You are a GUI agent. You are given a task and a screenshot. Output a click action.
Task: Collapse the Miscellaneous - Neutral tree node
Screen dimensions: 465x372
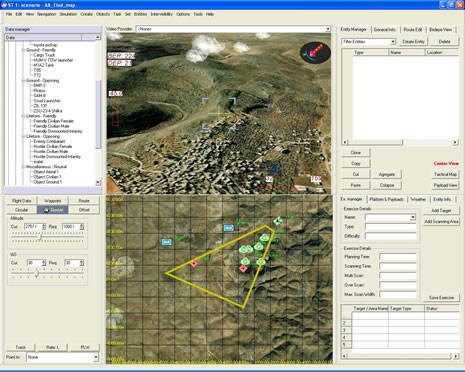pos(23,167)
